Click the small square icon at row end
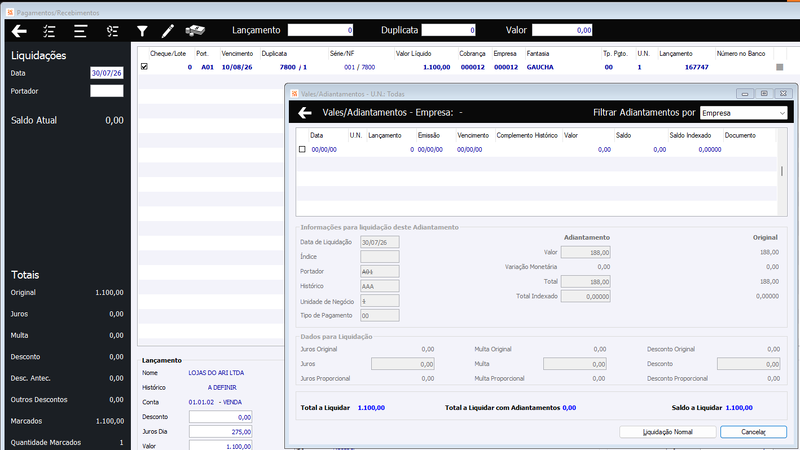 pos(780,67)
